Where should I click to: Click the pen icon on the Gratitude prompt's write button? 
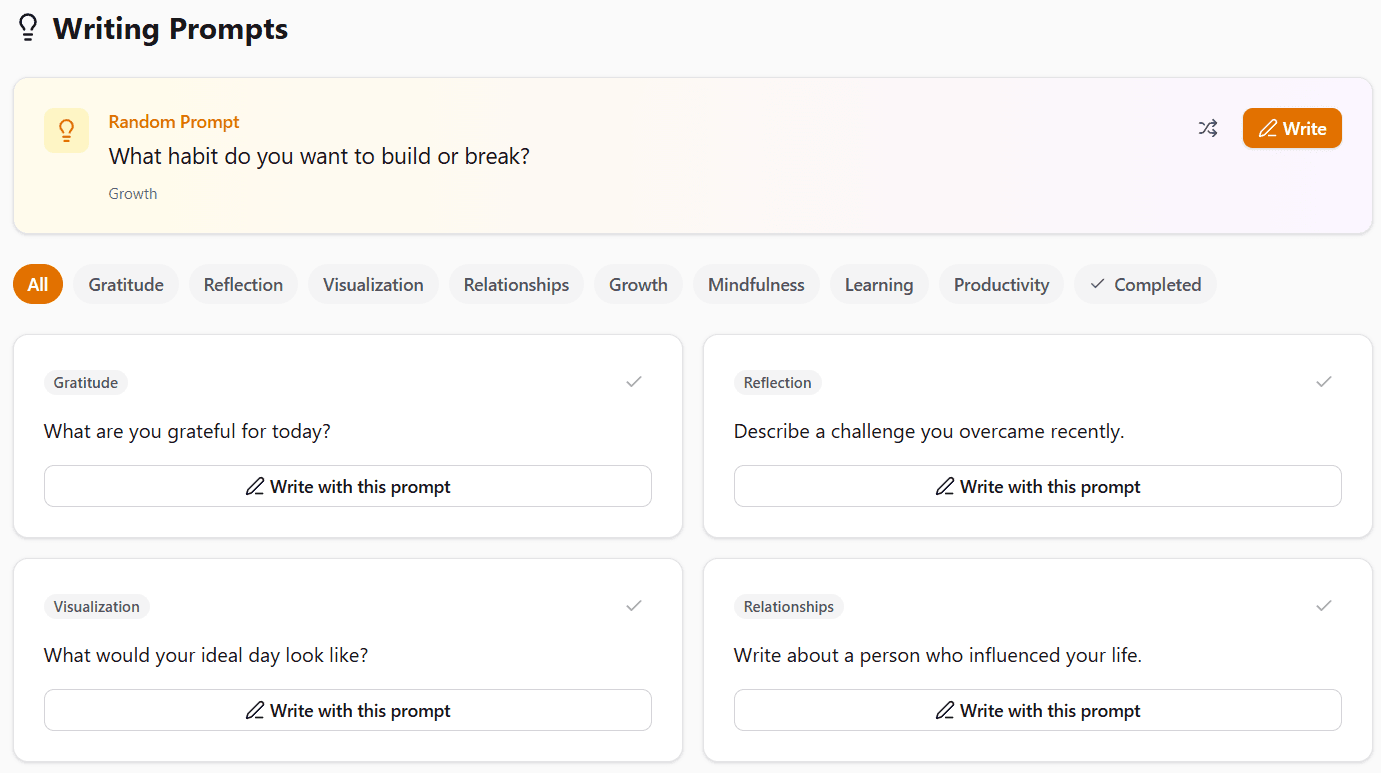255,486
